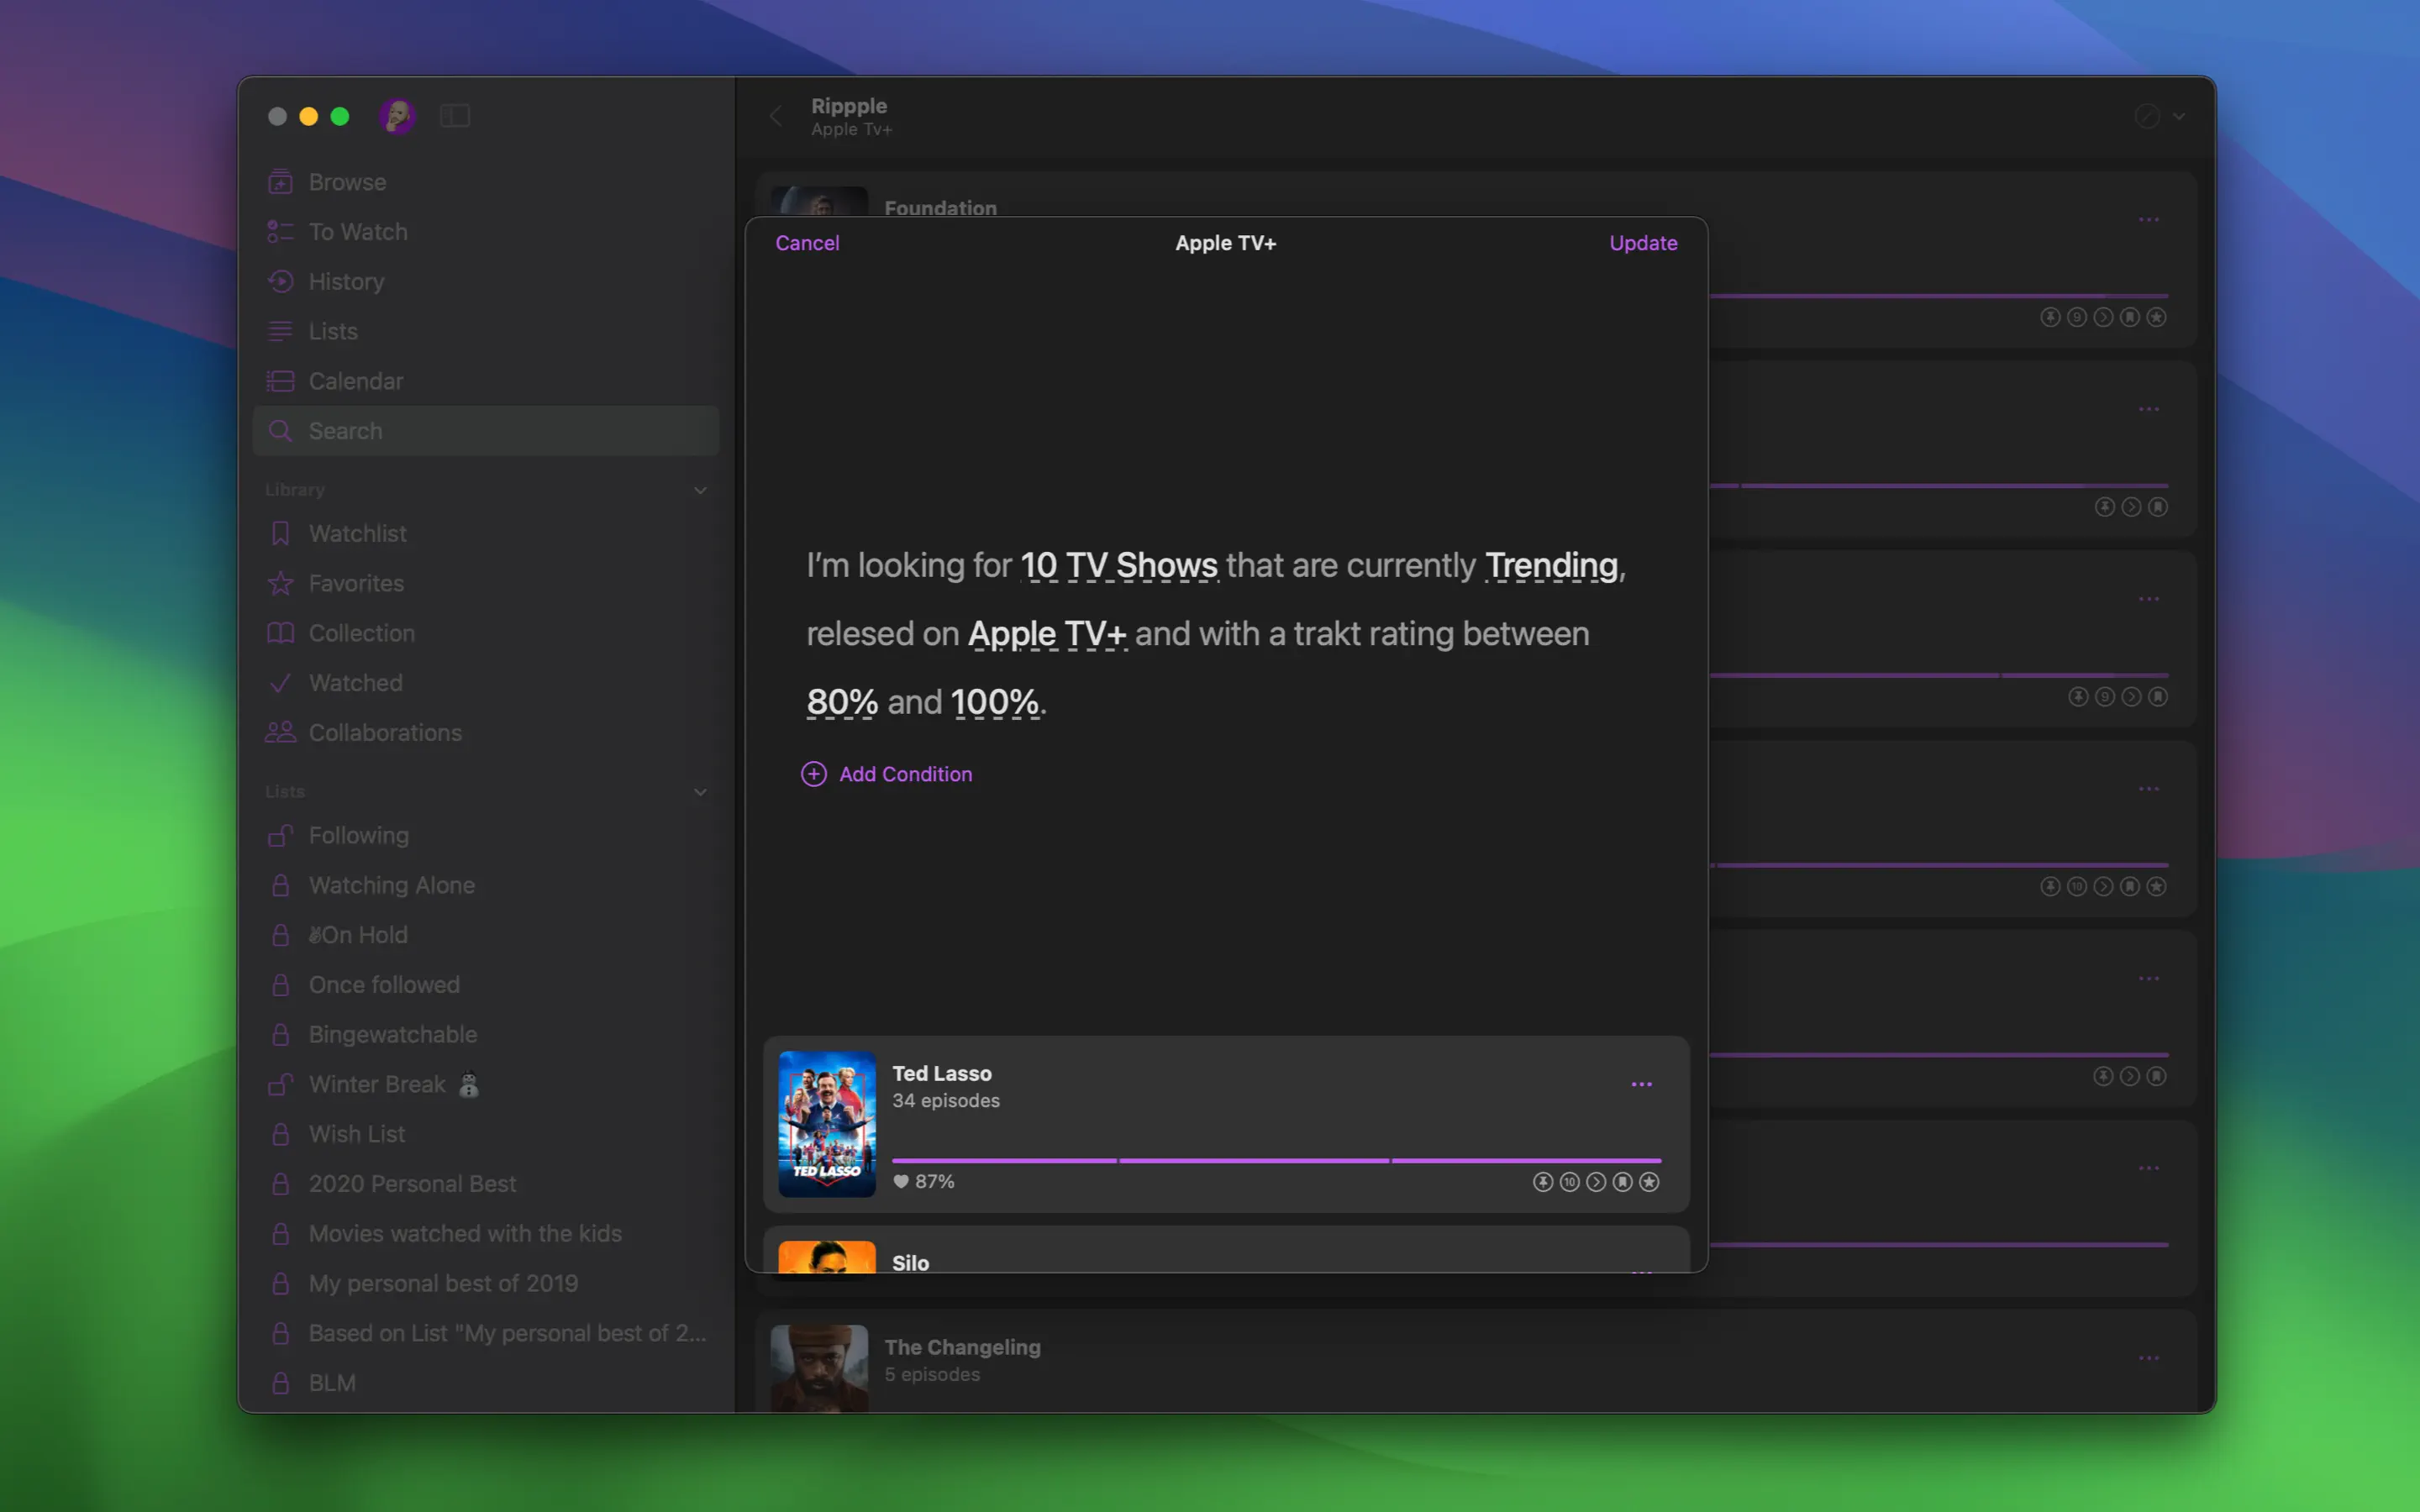Open the top-right filter dropdown arrow

2179,116
